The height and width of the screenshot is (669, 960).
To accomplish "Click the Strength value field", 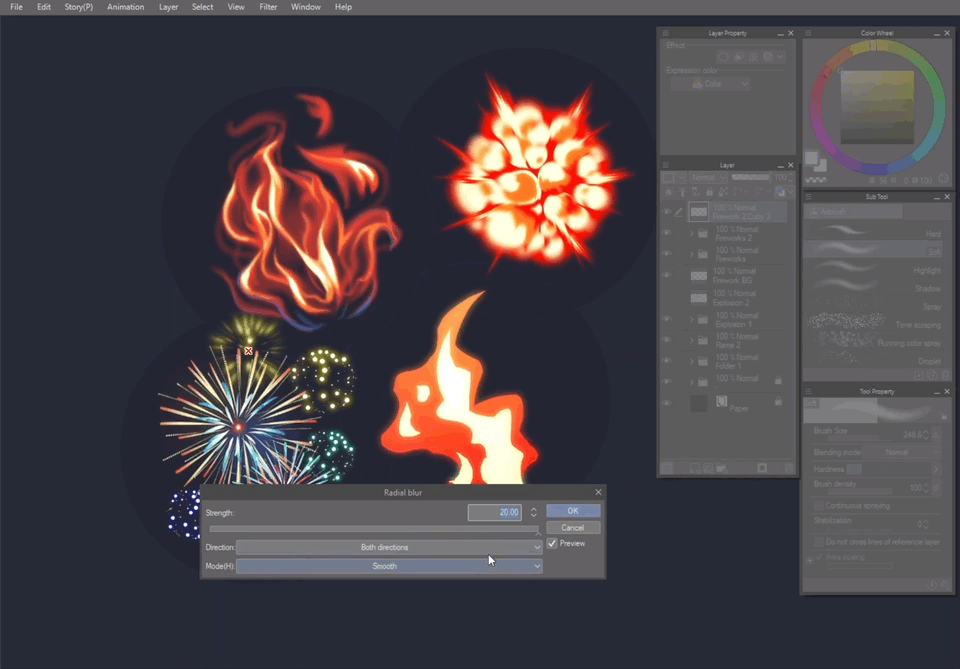I will [495, 512].
